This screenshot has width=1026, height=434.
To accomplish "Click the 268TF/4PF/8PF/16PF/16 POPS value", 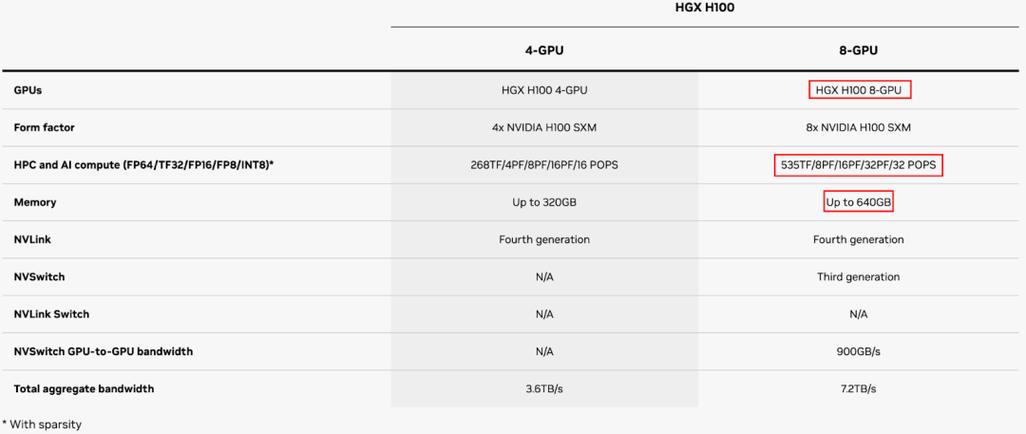I will click(544, 165).
